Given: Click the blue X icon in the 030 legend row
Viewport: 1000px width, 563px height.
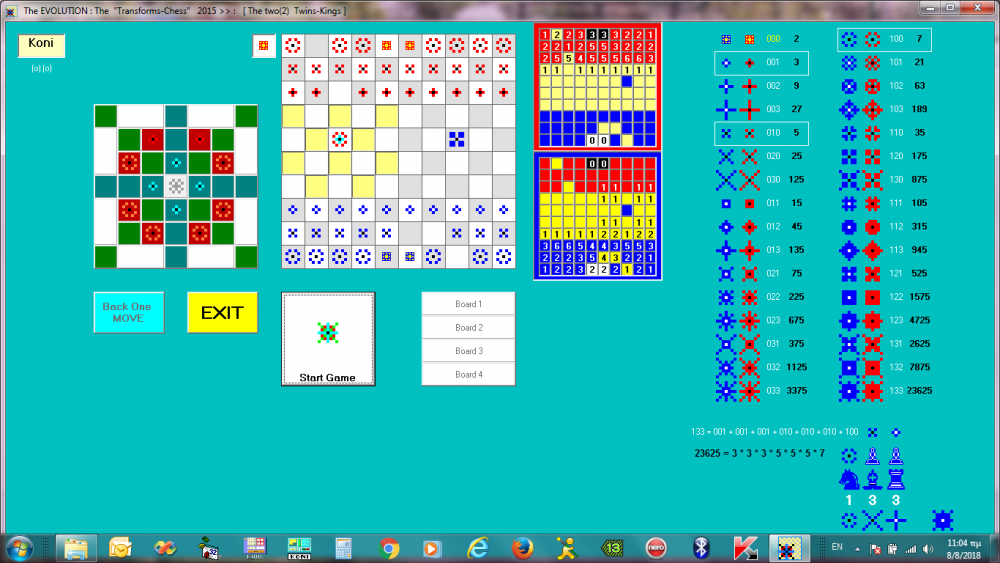Looking at the screenshot, I should (x=726, y=180).
